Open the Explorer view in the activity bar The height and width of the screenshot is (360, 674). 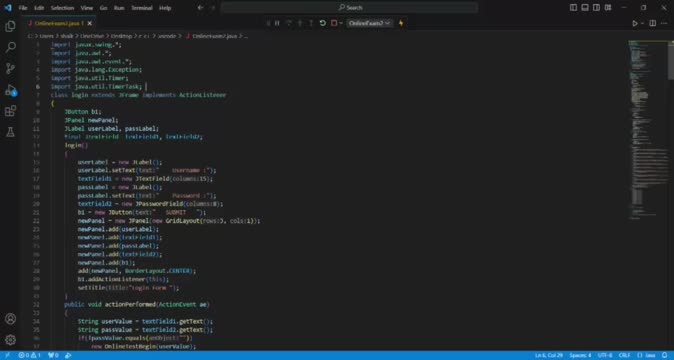click(10, 26)
